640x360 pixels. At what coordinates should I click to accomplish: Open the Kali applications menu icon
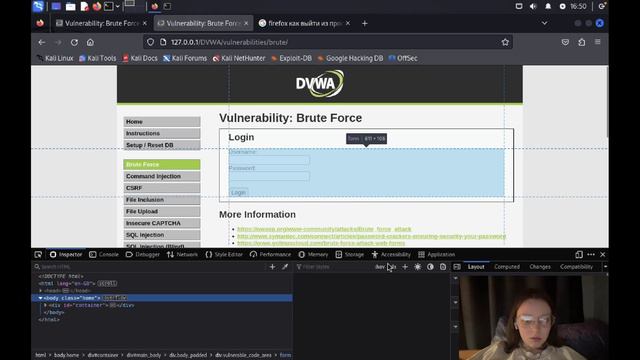point(38,6)
